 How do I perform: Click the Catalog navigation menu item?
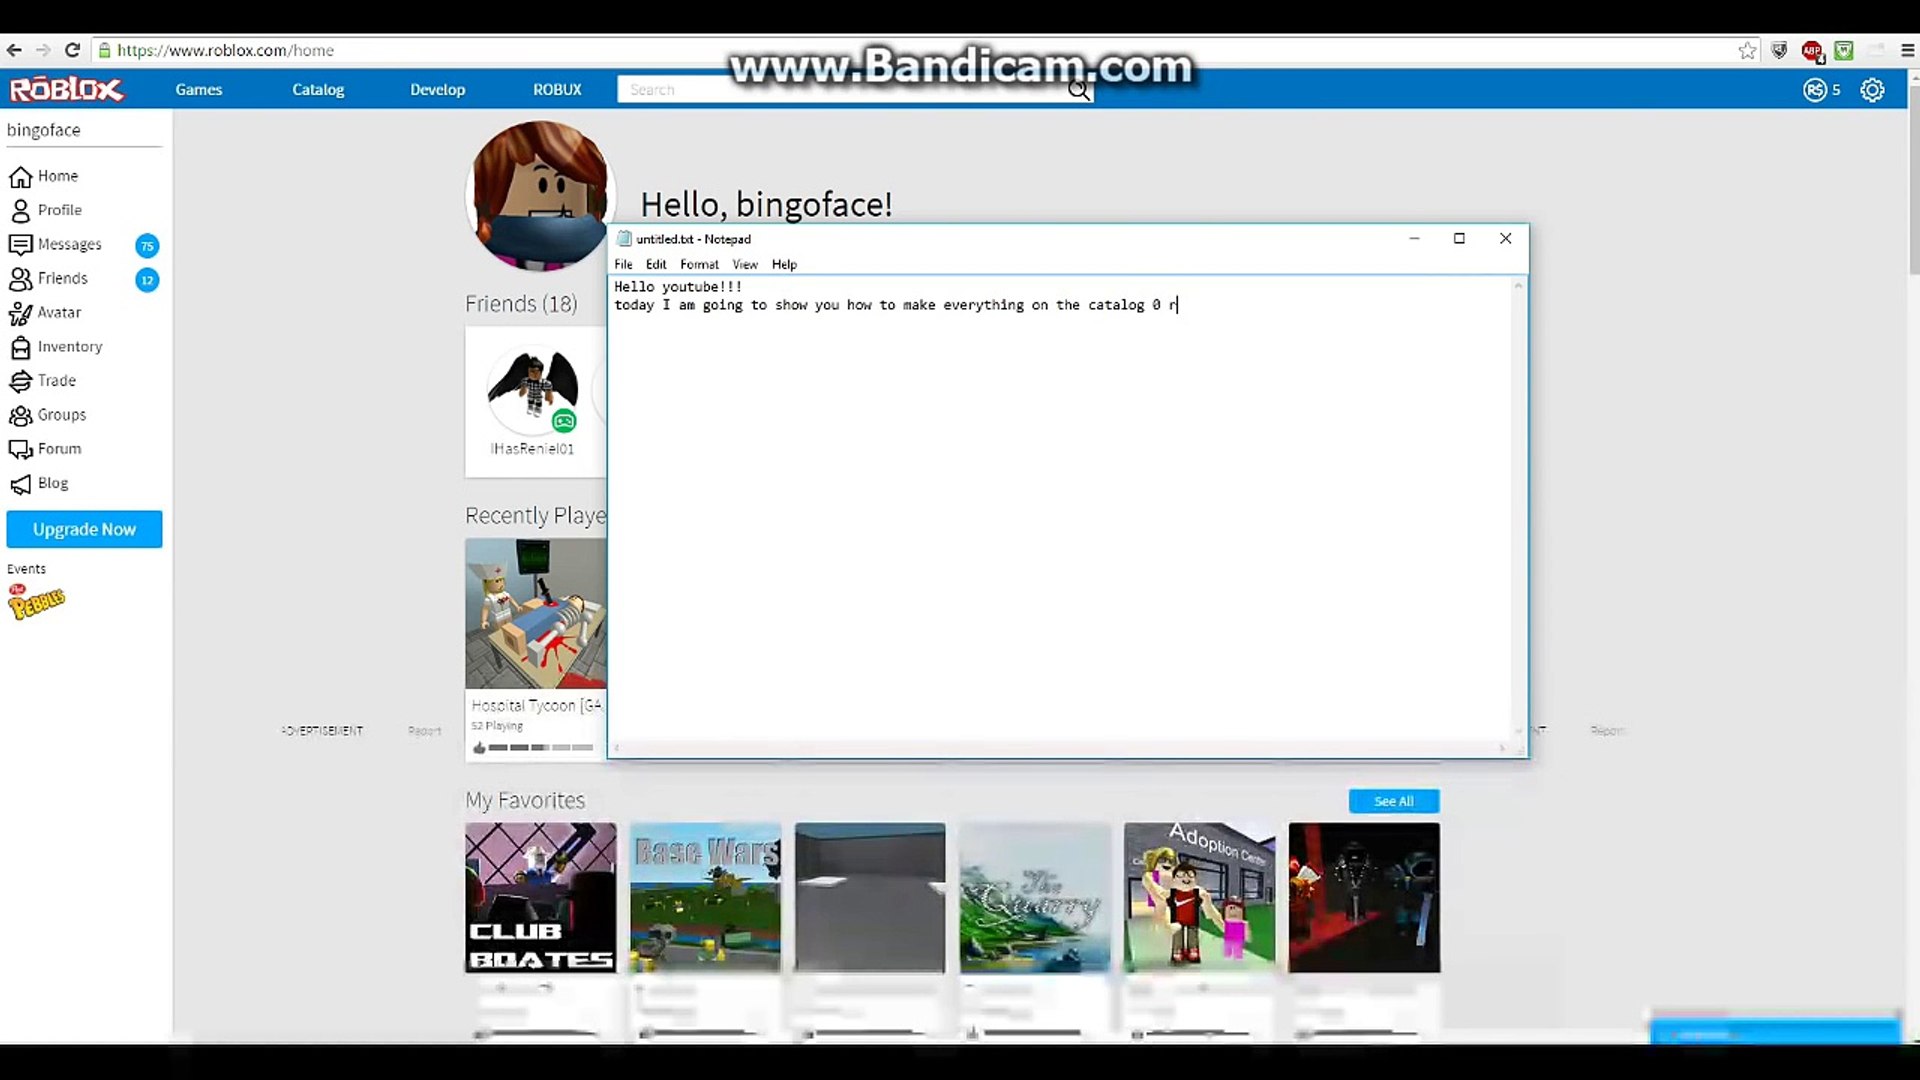pyautogui.click(x=318, y=88)
